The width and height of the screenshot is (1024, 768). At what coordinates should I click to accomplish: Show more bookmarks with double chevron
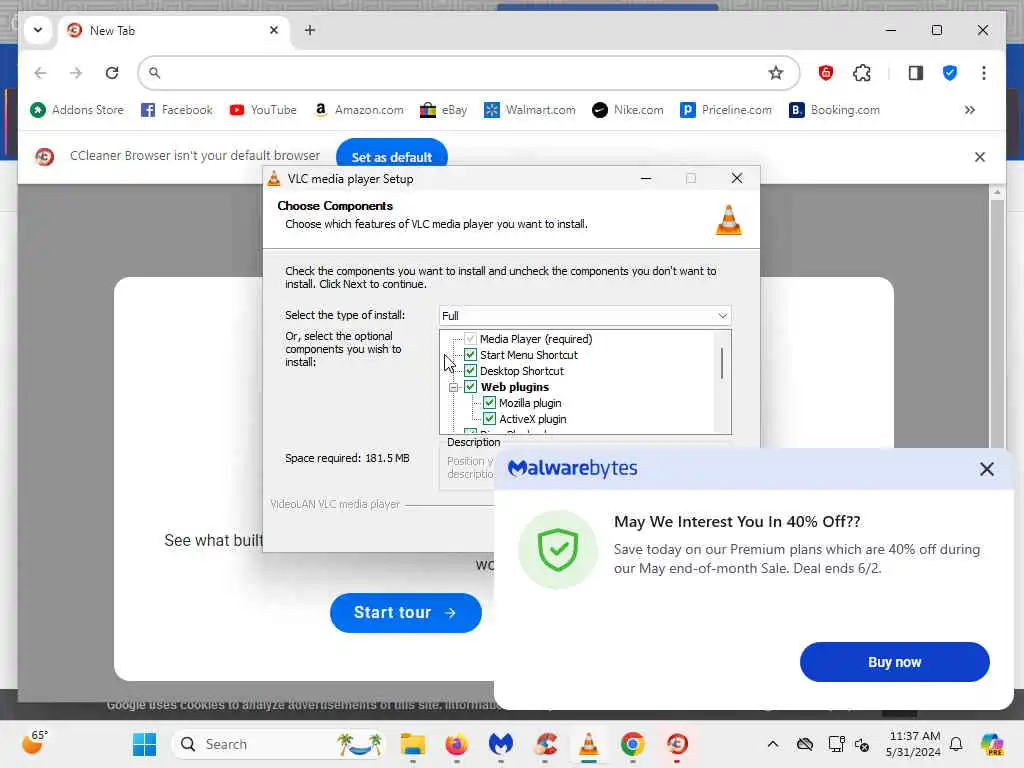[x=970, y=110]
